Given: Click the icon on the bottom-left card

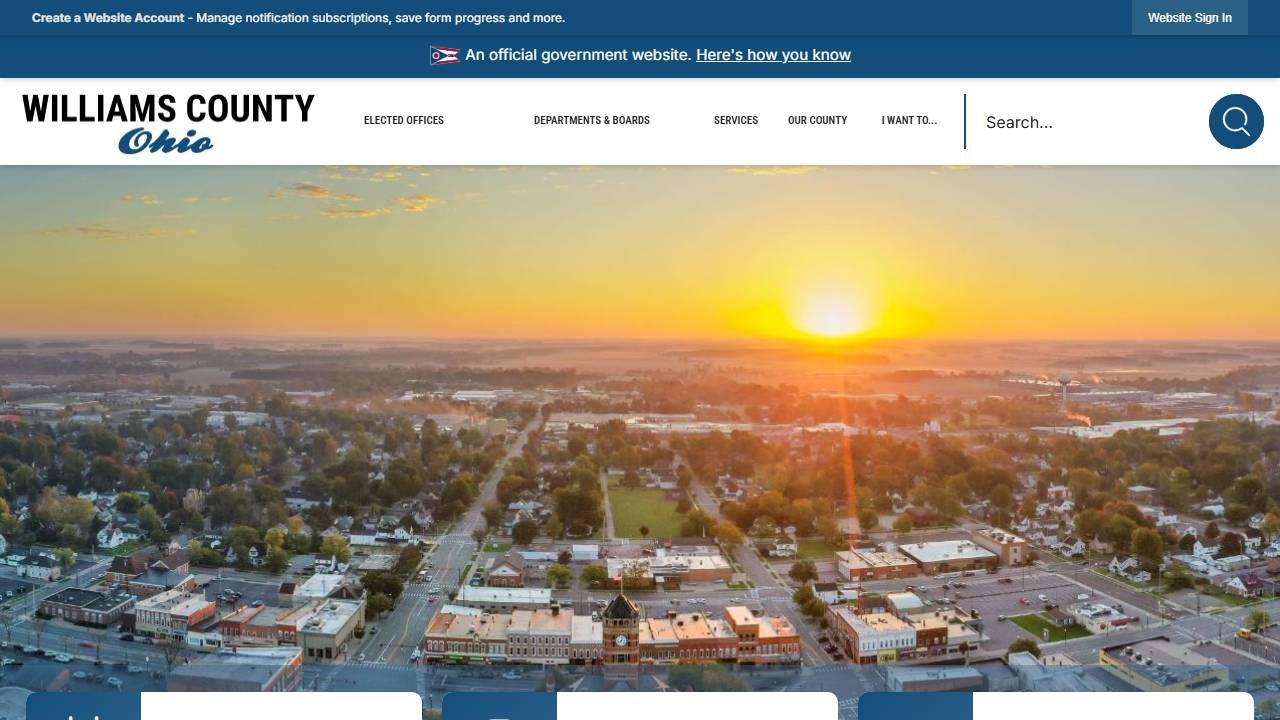Looking at the screenshot, I should (x=83, y=709).
